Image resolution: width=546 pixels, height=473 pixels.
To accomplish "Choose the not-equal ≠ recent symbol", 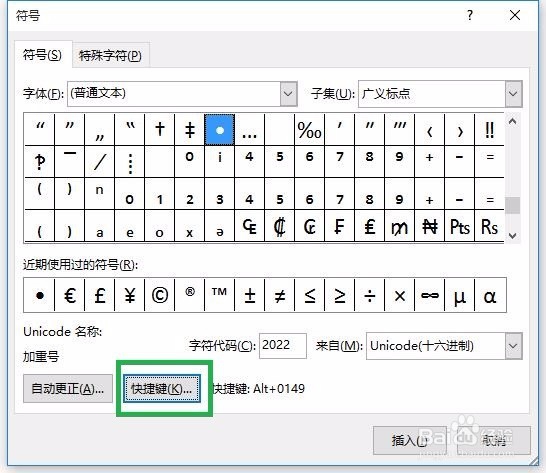I will 279,295.
